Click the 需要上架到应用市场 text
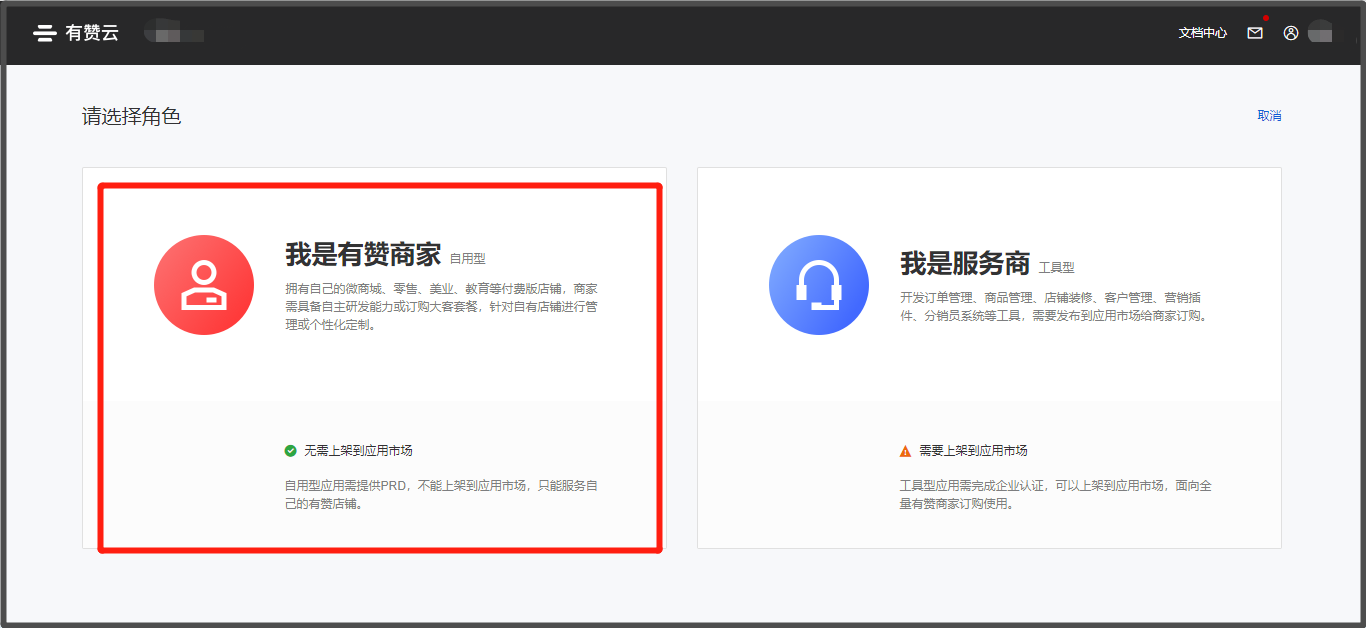This screenshot has width=1366, height=628. 973,451
